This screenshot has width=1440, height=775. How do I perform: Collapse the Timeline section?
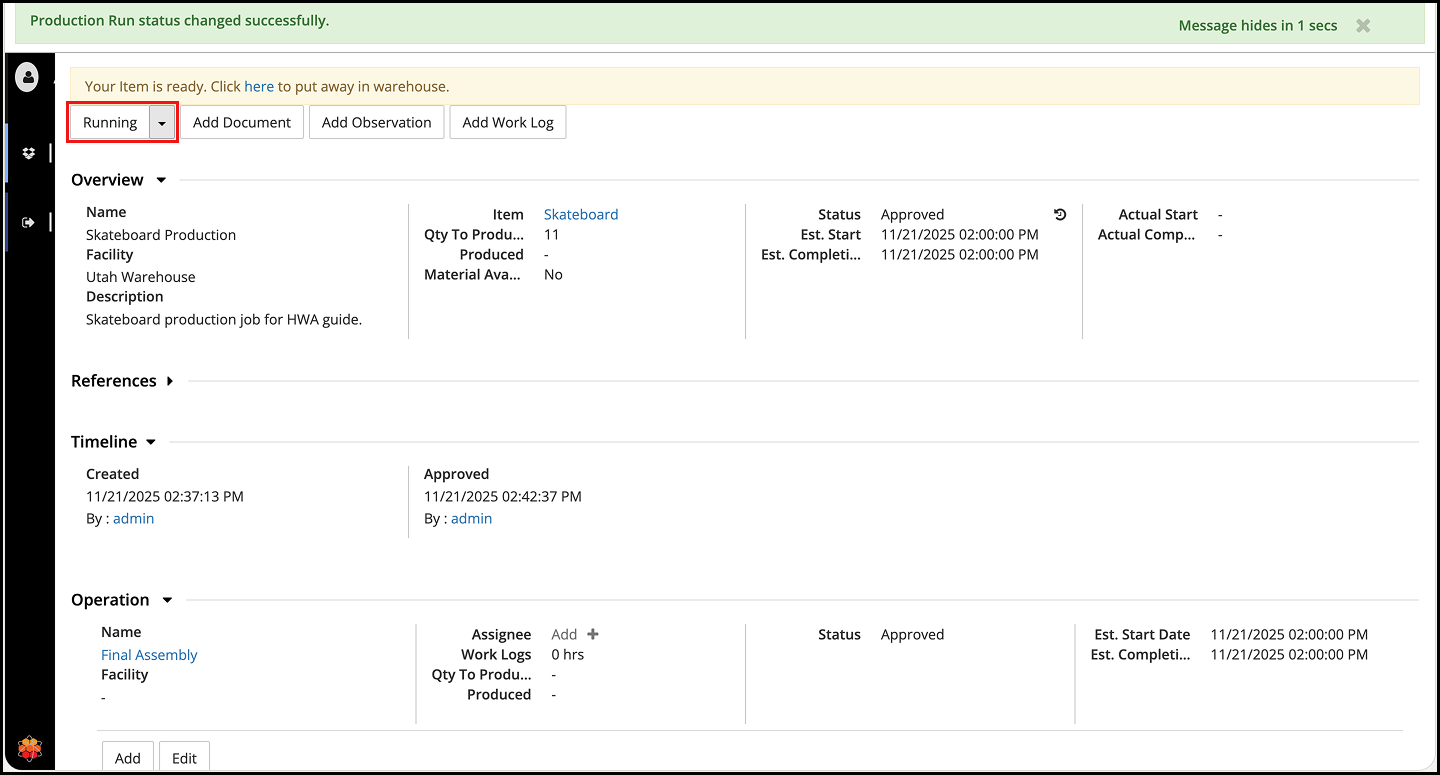151,442
